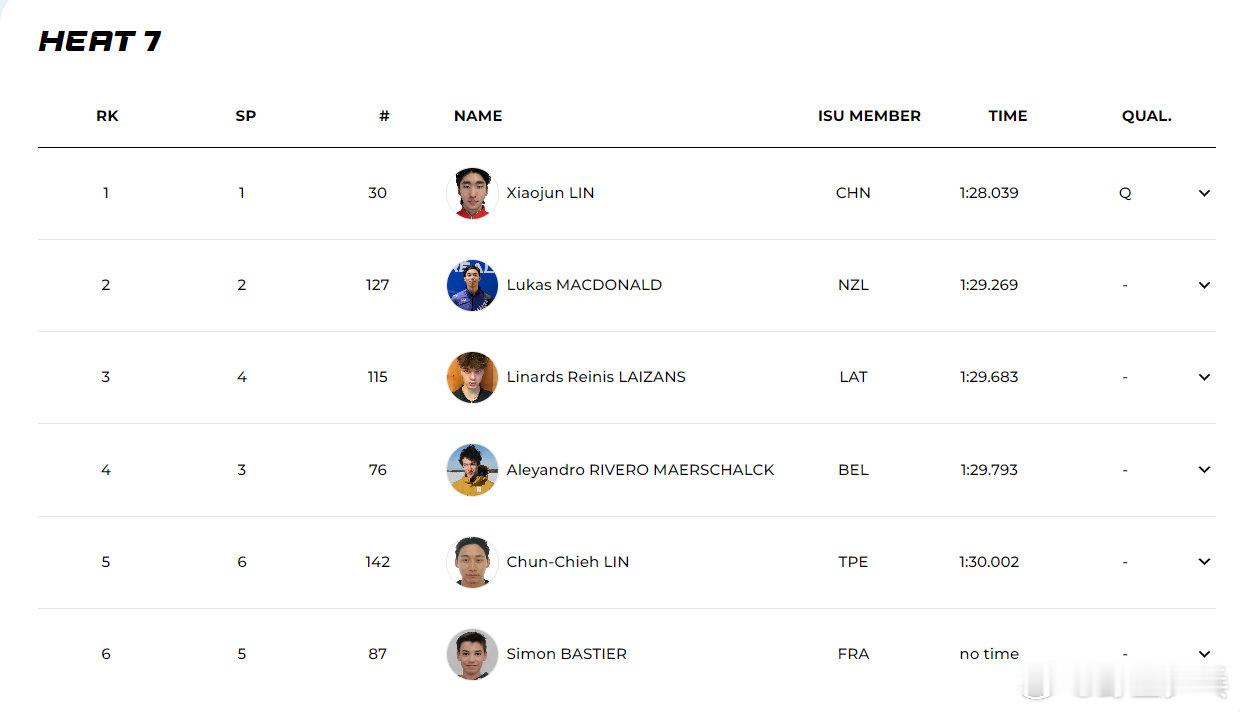Open Xiaojun LIN athlete name link
This screenshot has height=712, width=1240.
pyautogui.click(x=550, y=193)
